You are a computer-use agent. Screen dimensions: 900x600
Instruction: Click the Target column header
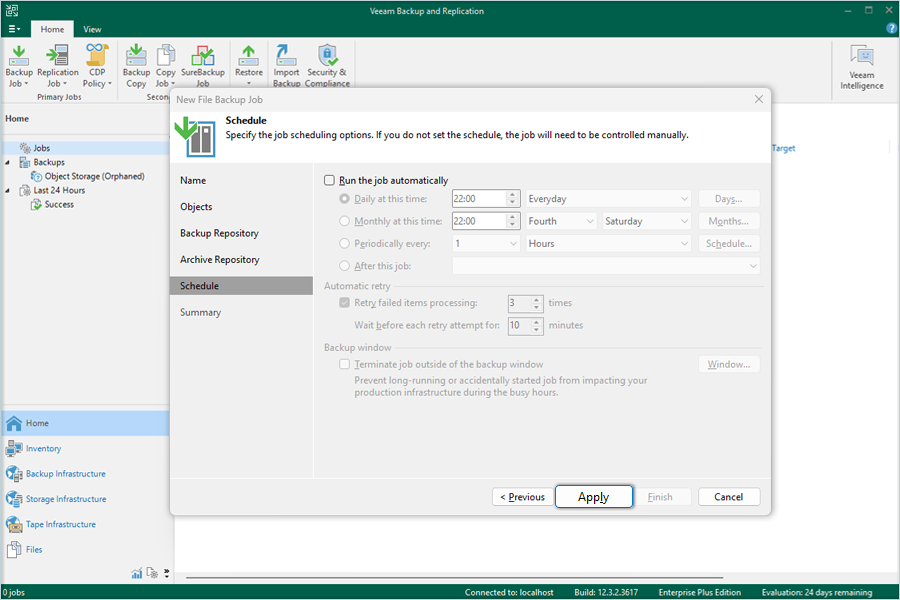(783, 148)
